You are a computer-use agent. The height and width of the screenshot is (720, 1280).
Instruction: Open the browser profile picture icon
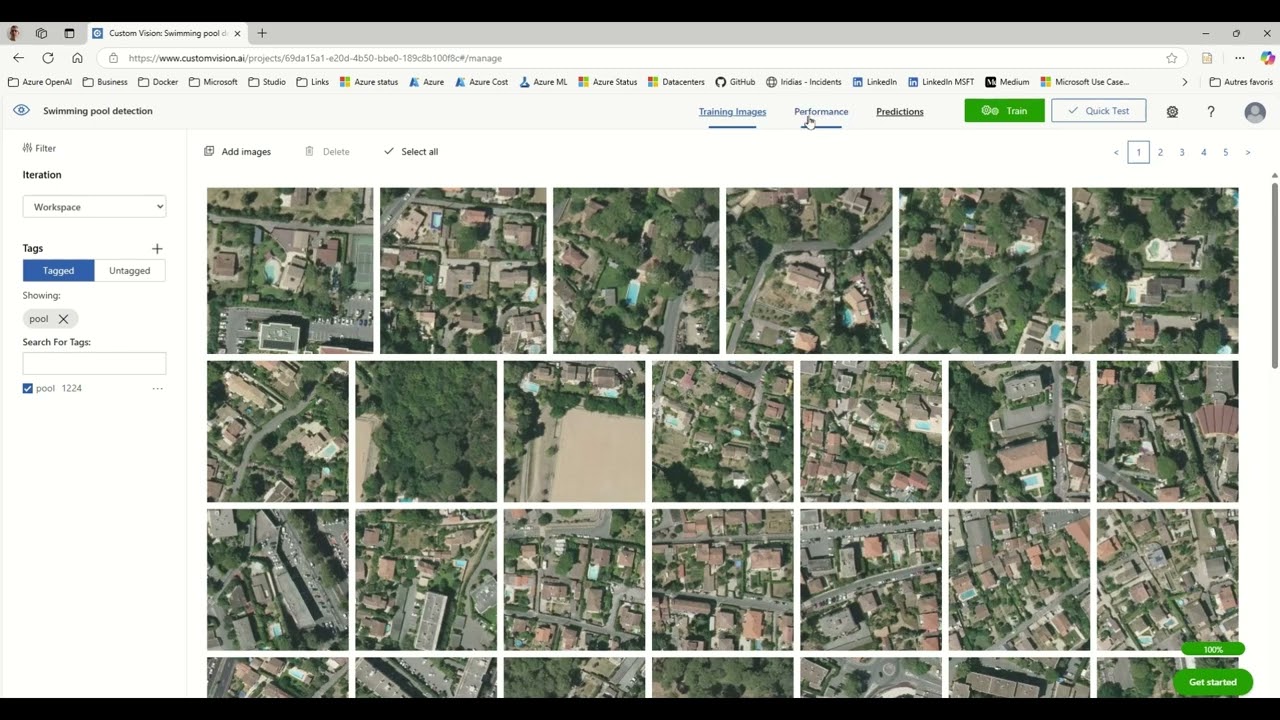[x=14, y=33]
